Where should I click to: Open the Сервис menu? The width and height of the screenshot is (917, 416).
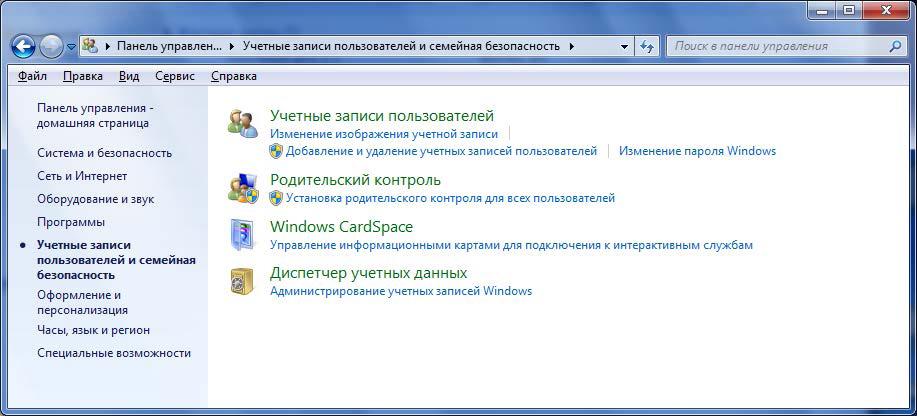[175, 76]
